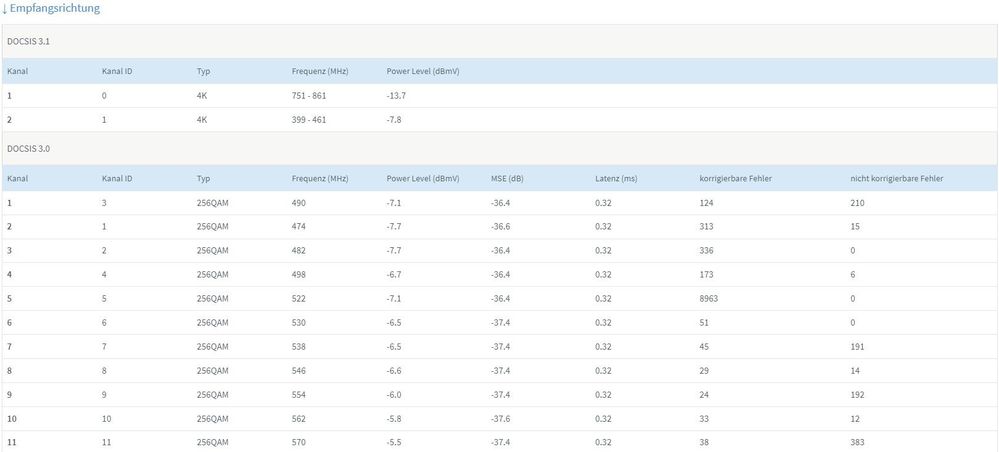The width and height of the screenshot is (999, 452).
Task: Click power level value -6.6
Action: (394, 370)
